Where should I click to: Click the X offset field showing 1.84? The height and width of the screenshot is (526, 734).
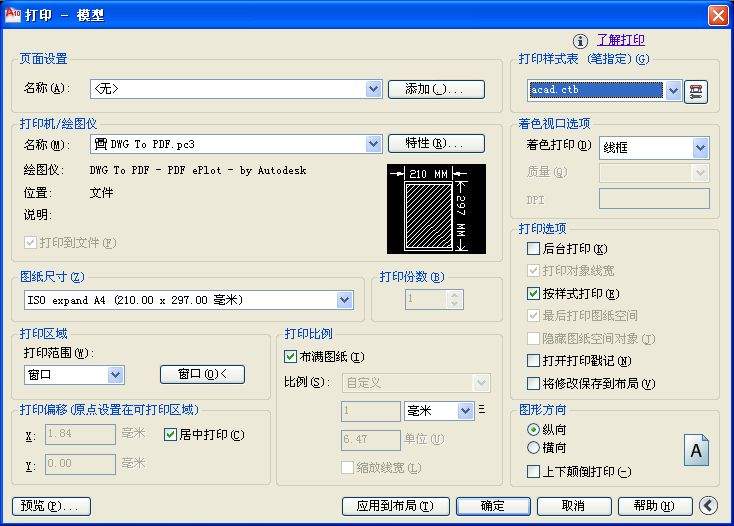click(x=80, y=434)
